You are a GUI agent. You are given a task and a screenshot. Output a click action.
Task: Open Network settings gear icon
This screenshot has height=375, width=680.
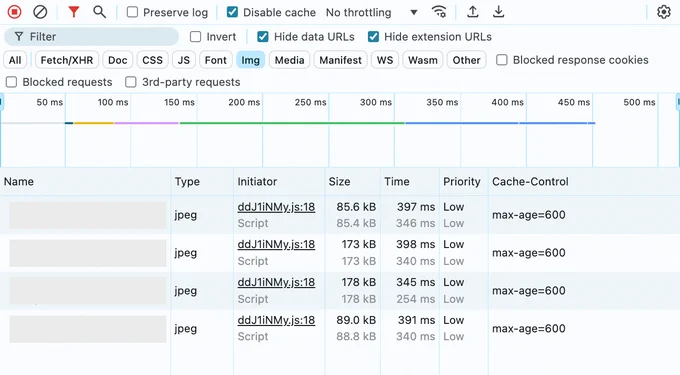664,12
